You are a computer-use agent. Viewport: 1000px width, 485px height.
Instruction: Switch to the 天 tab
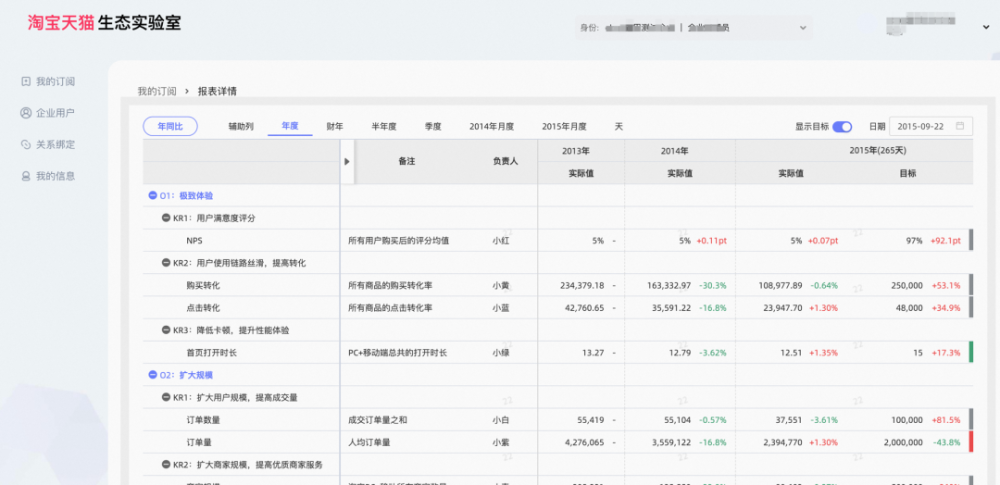tap(619, 126)
